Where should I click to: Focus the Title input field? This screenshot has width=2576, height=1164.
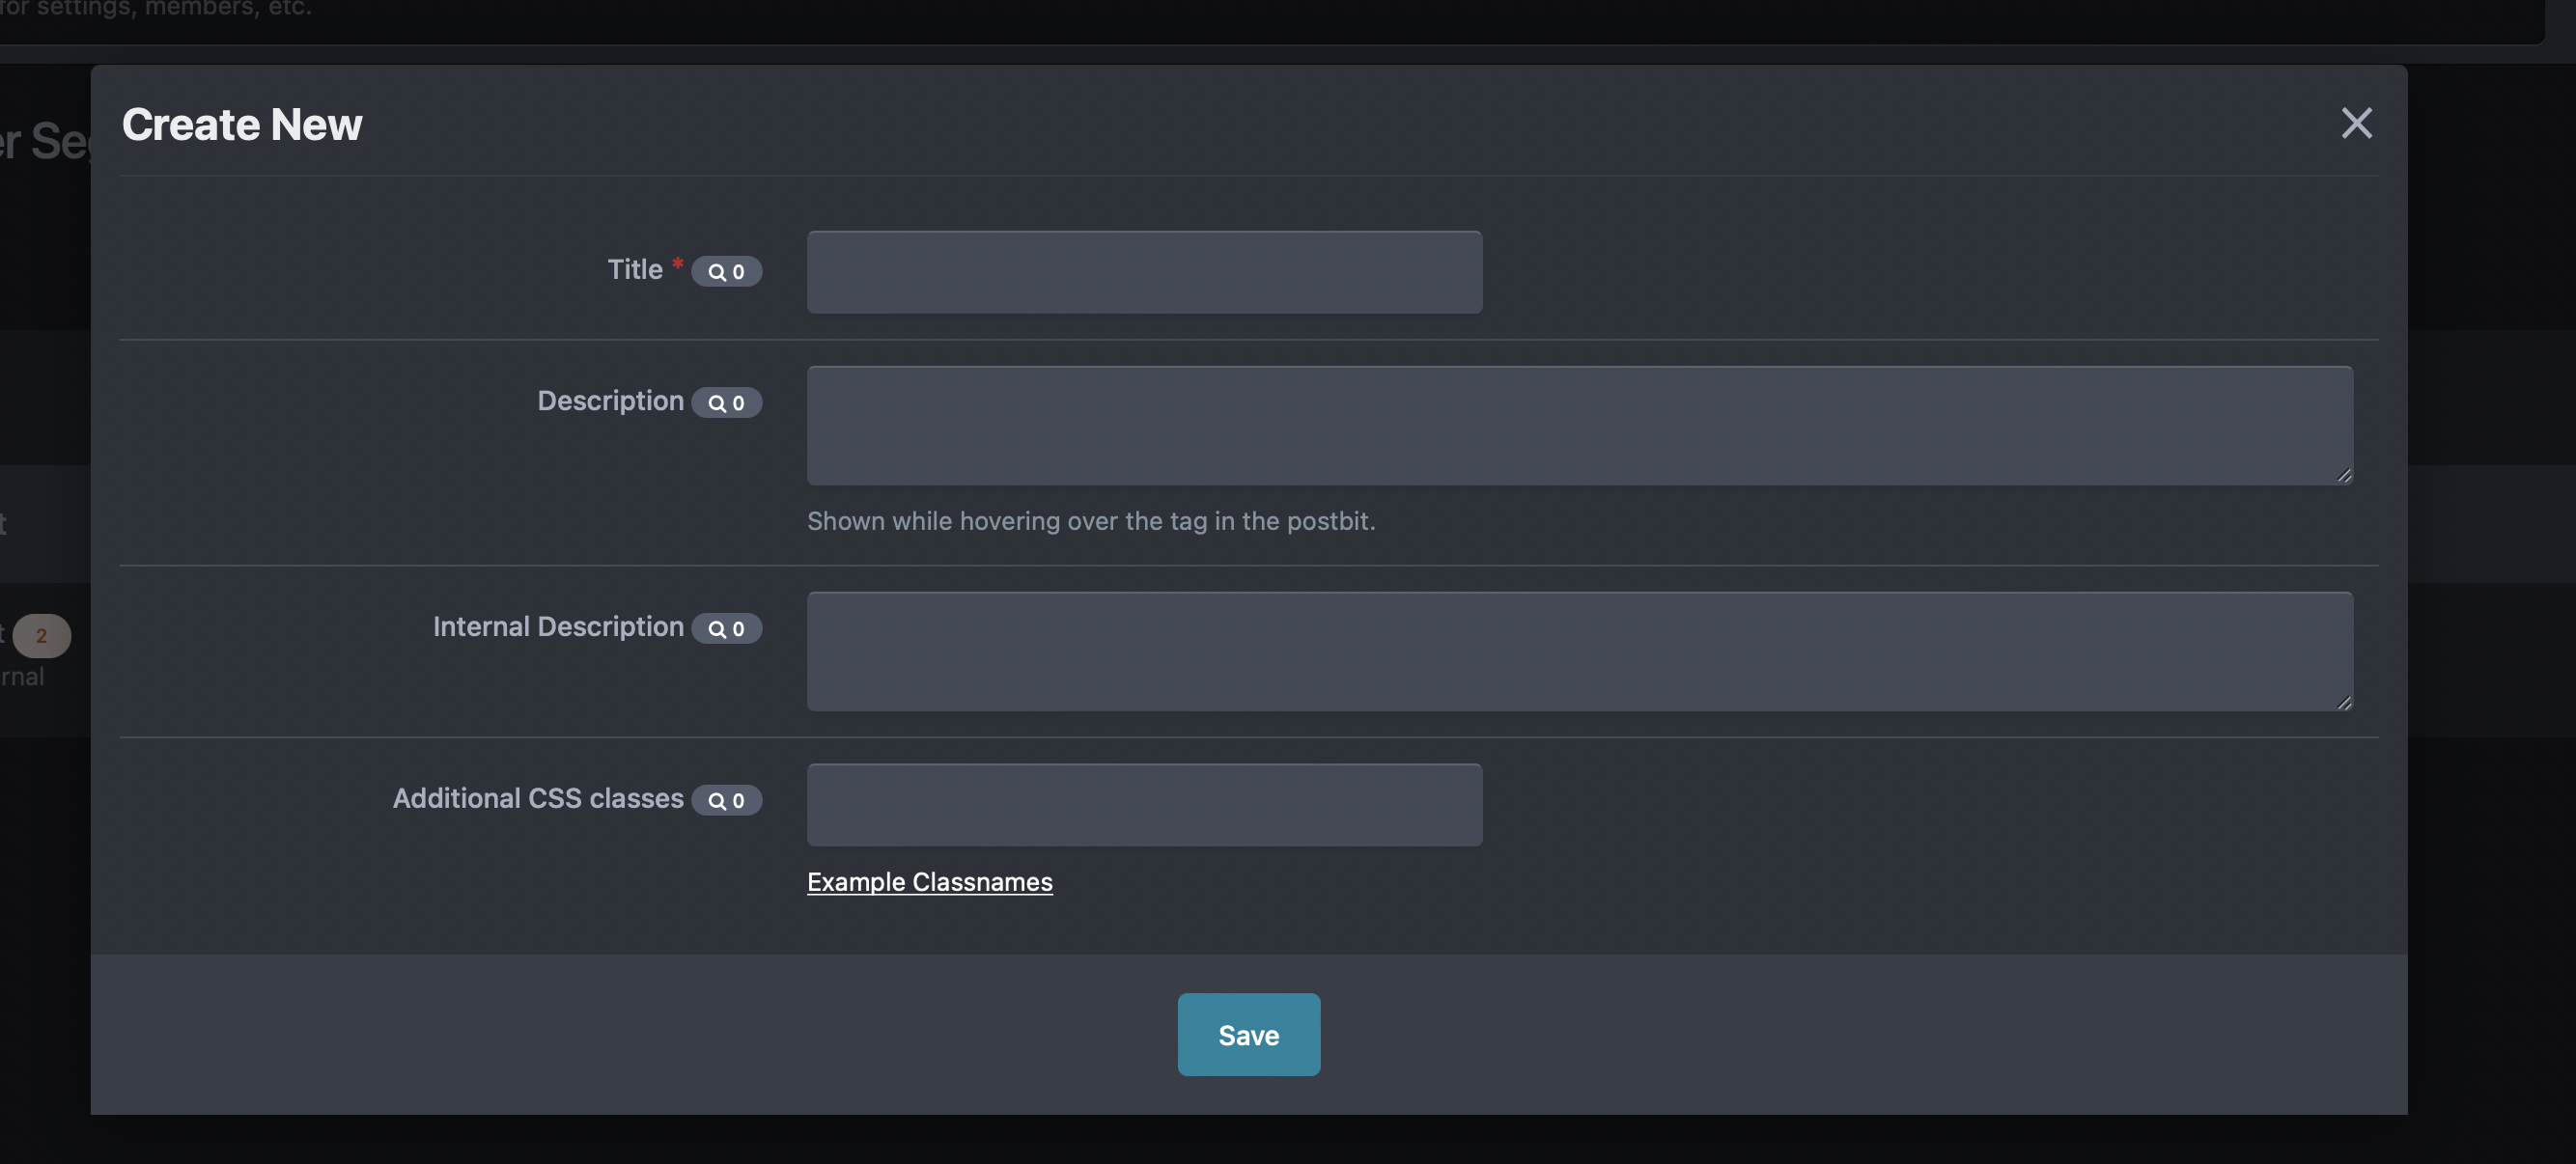(1144, 272)
